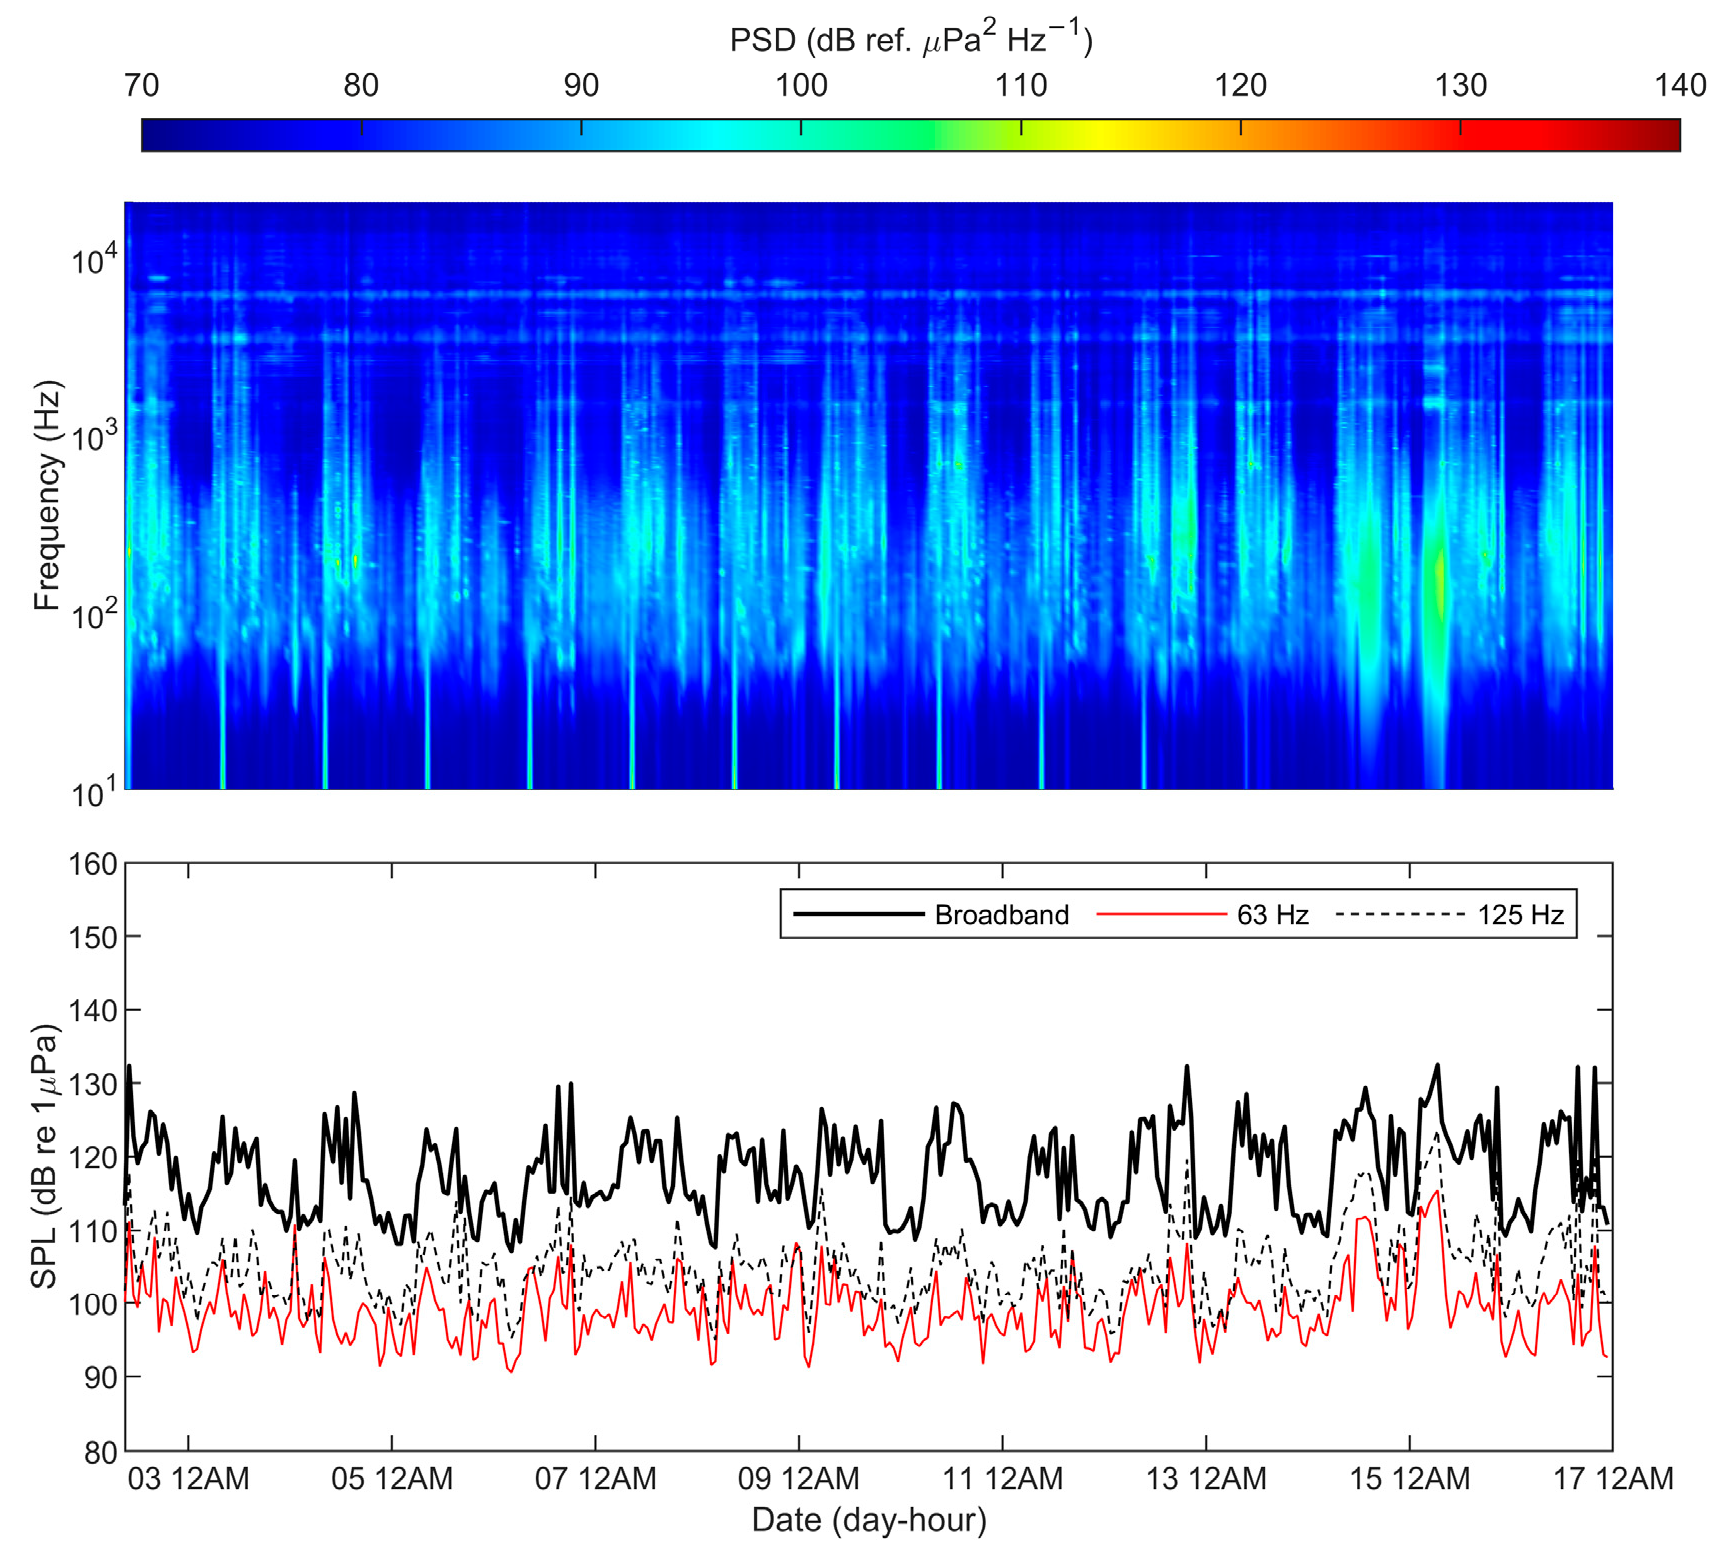
Task: Click the 09 12AM date tick label
Action: click(798, 1479)
